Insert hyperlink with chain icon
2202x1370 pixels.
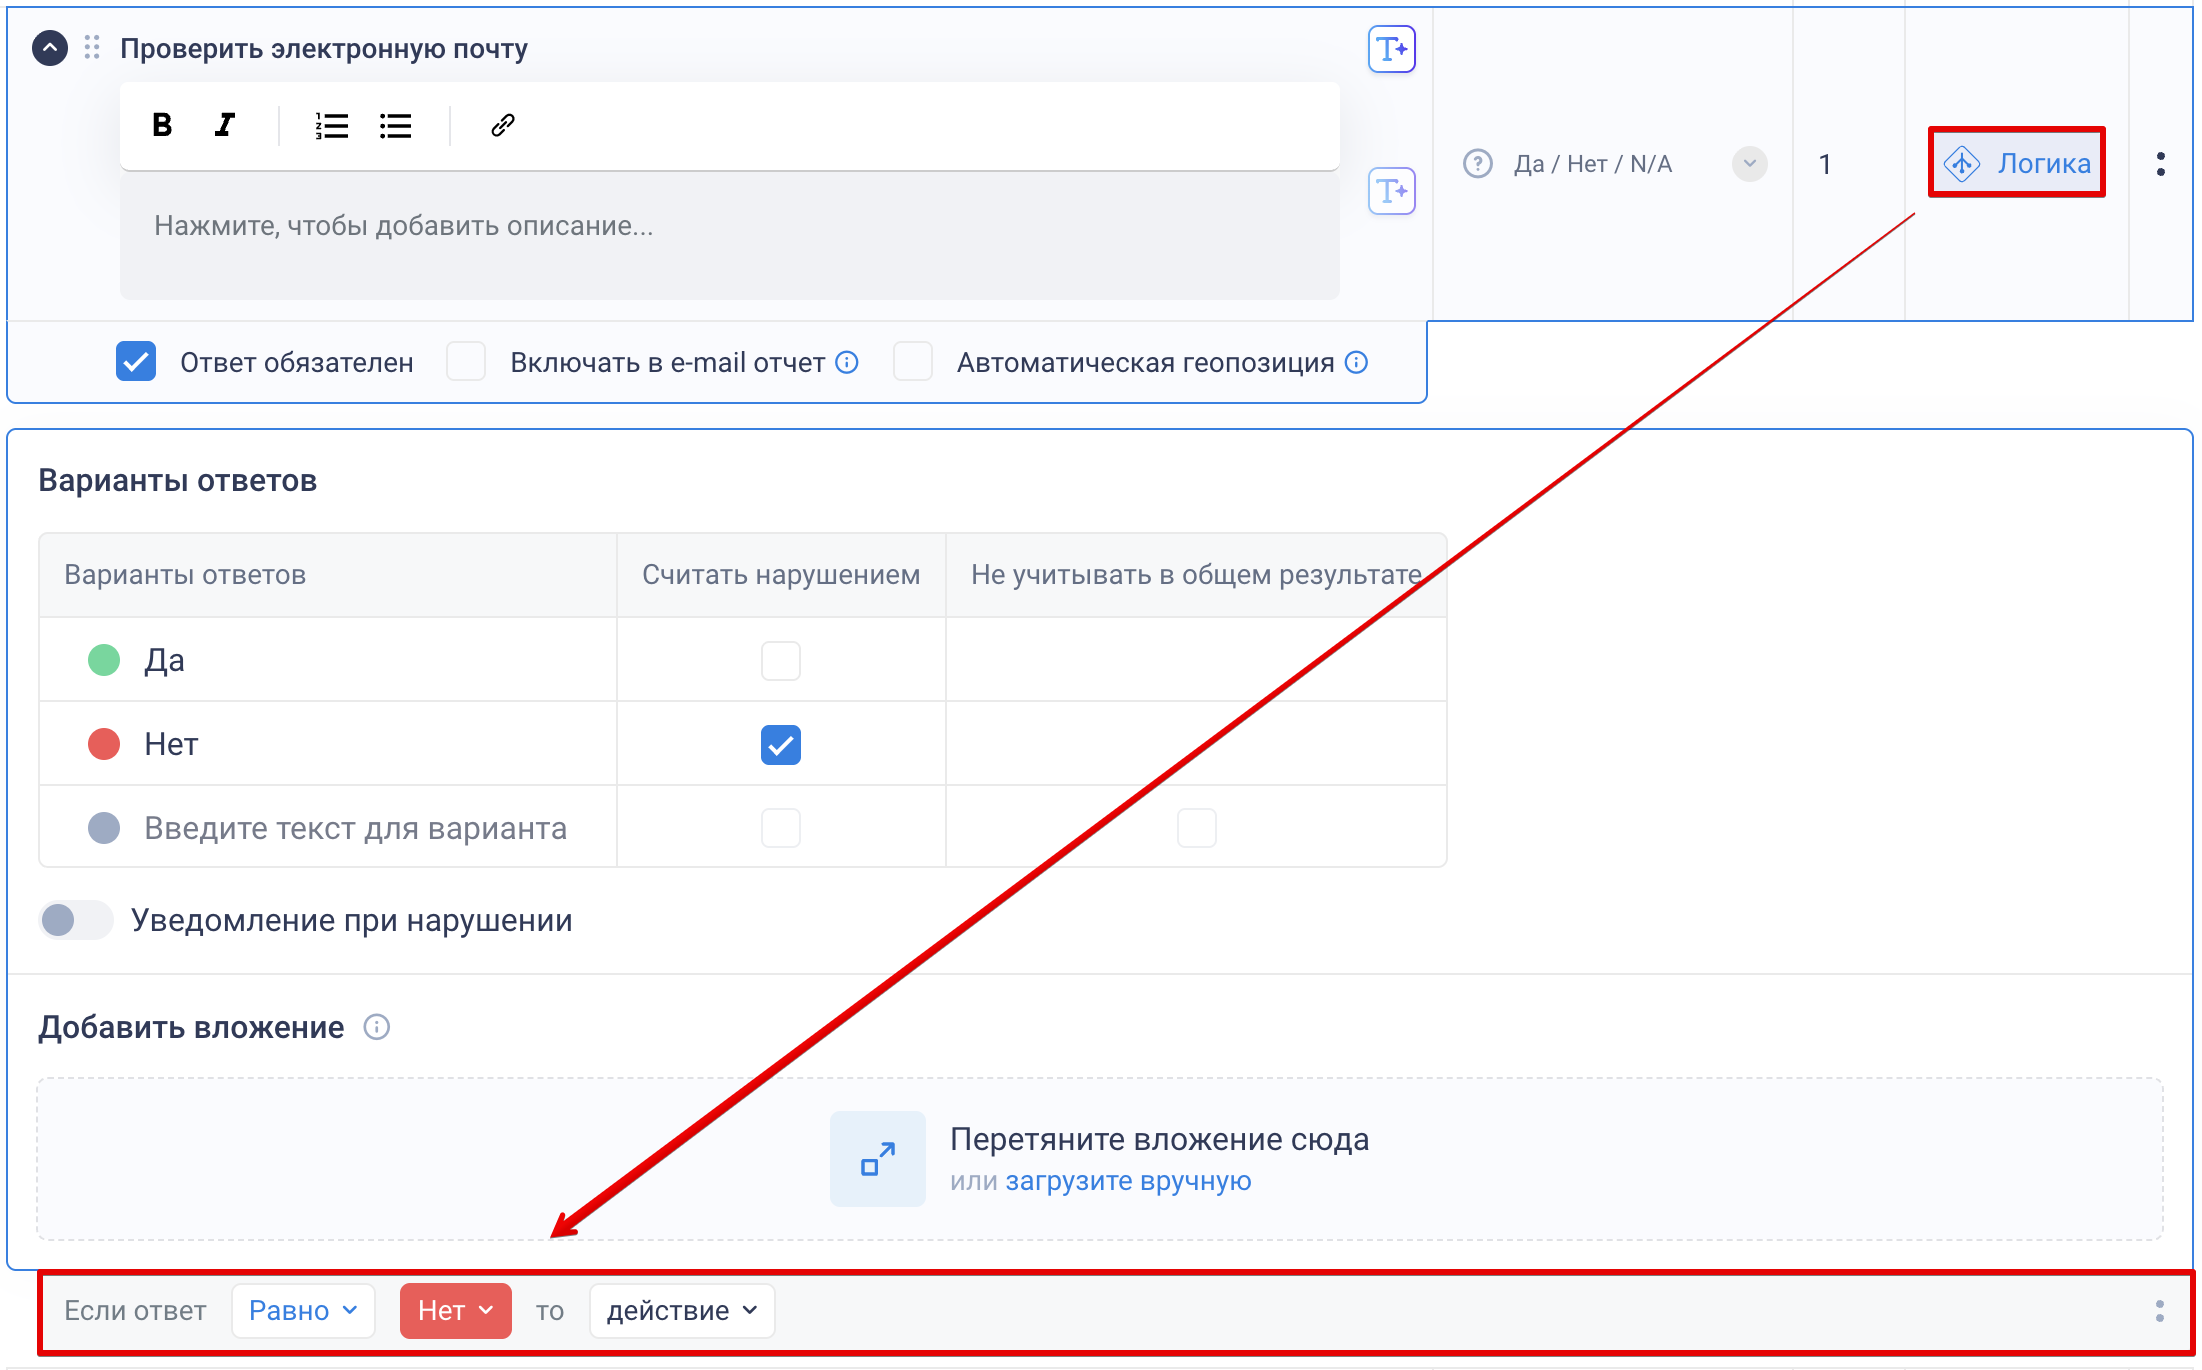click(502, 125)
